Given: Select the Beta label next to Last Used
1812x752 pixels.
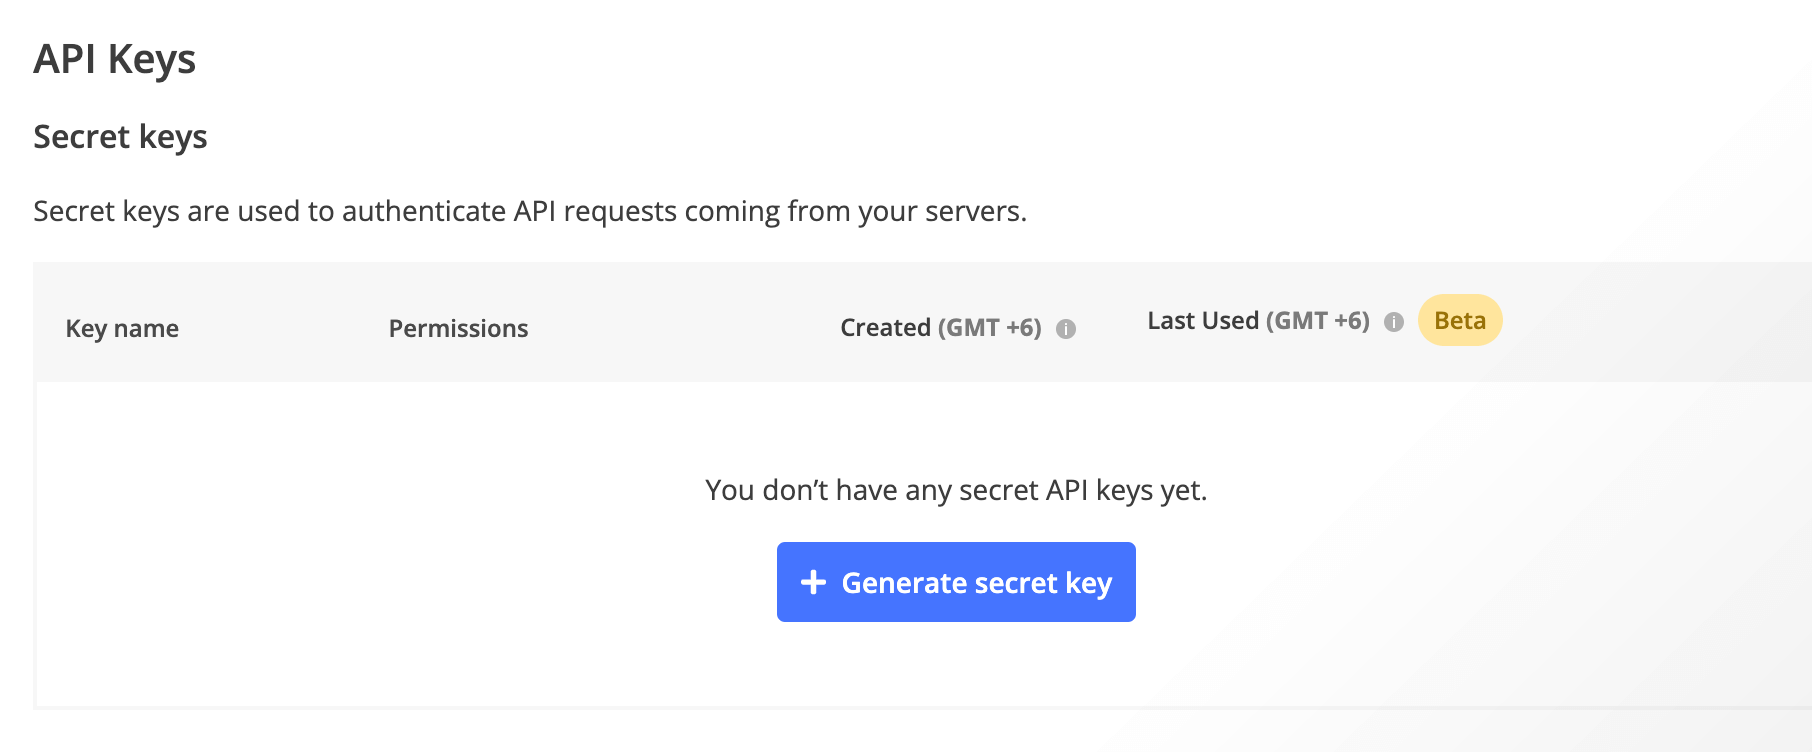Looking at the screenshot, I should pyautogui.click(x=1459, y=320).
